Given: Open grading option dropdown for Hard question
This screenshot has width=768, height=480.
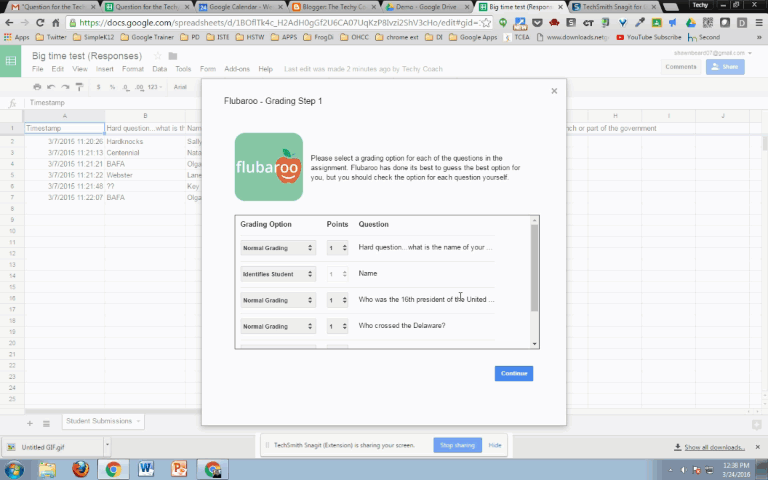Looking at the screenshot, I should (x=278, y=247).
